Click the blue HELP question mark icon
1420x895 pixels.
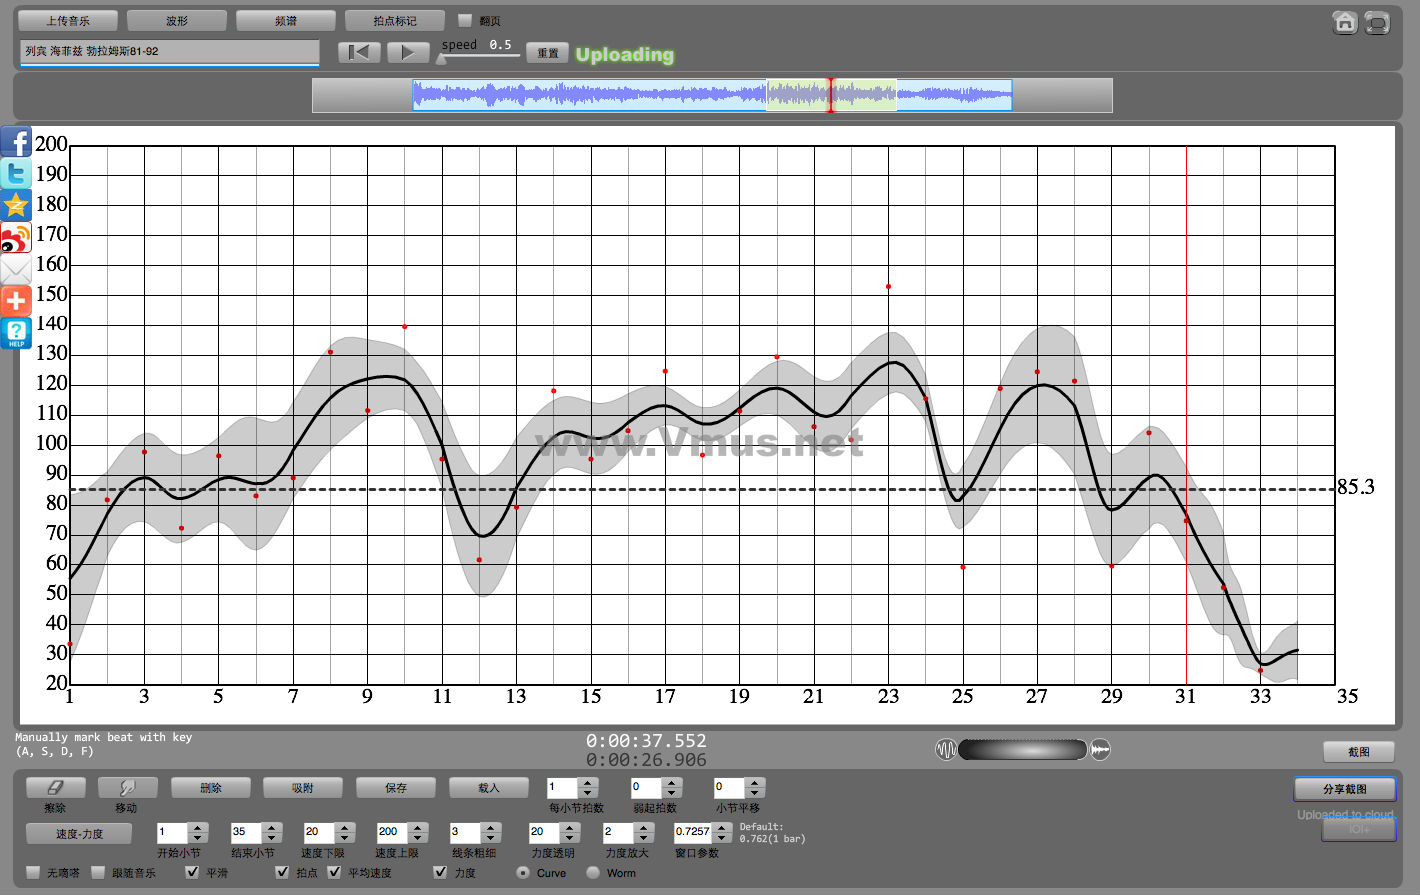(16, 333)
